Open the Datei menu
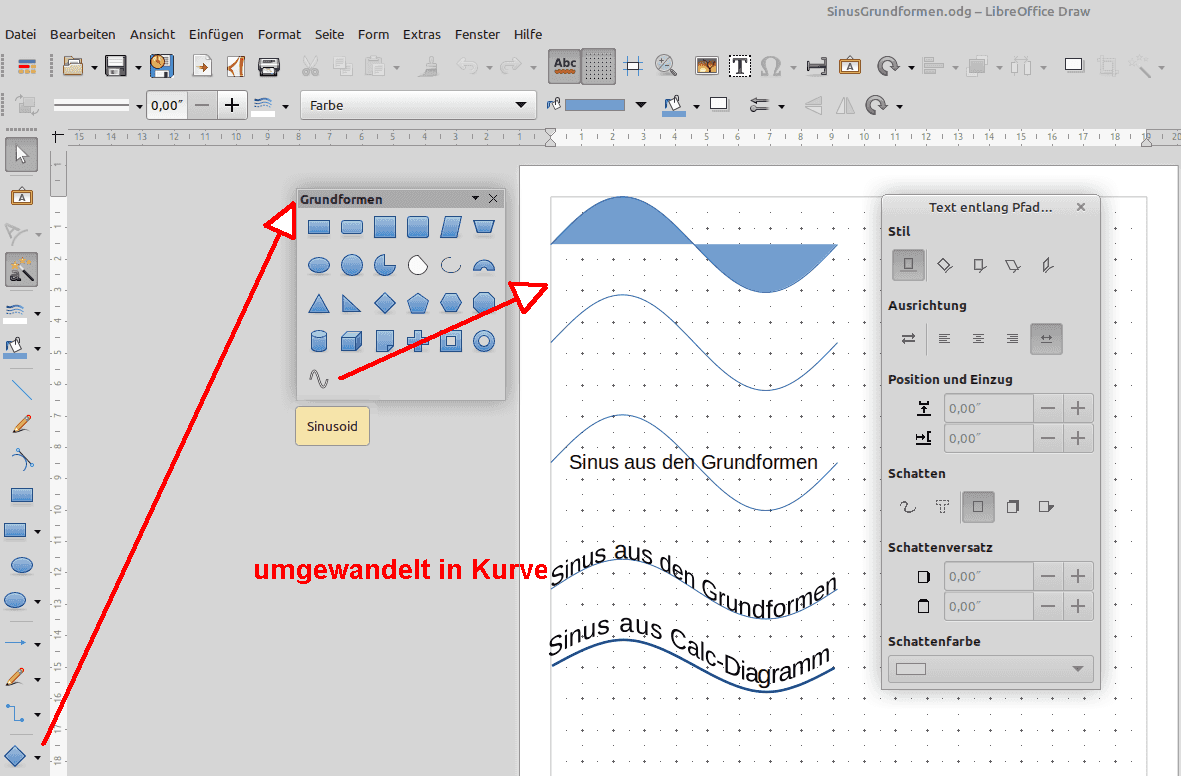 click(20, 35)
